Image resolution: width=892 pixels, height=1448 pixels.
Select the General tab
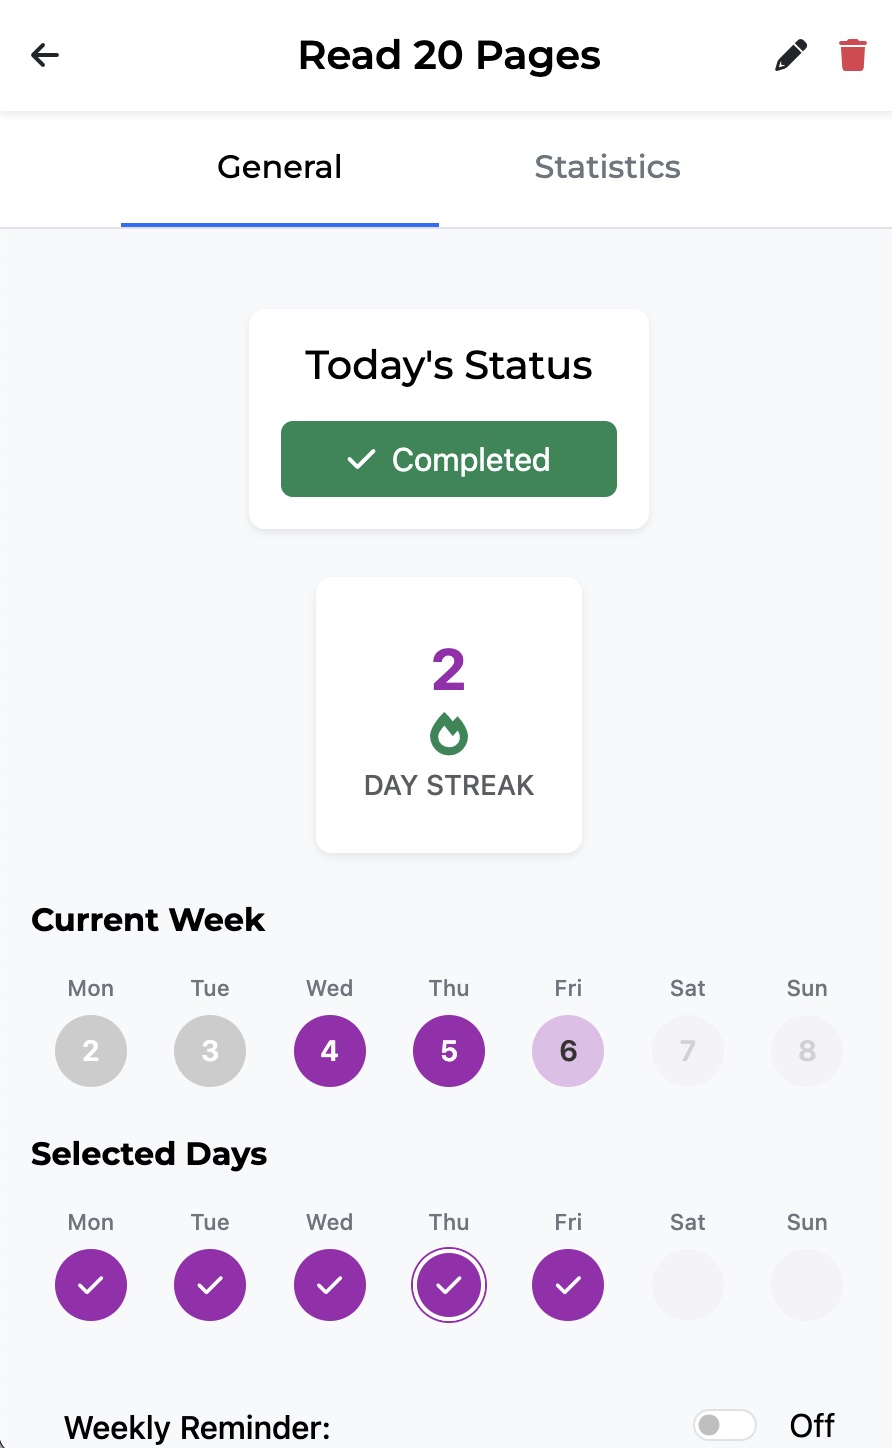pos(279,167)
